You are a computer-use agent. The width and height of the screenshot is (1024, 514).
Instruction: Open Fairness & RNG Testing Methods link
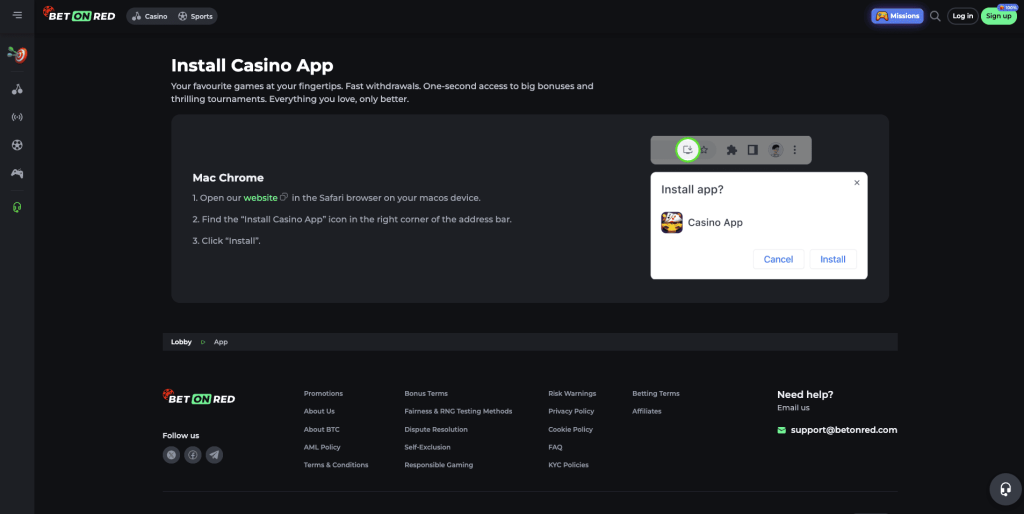458,411
